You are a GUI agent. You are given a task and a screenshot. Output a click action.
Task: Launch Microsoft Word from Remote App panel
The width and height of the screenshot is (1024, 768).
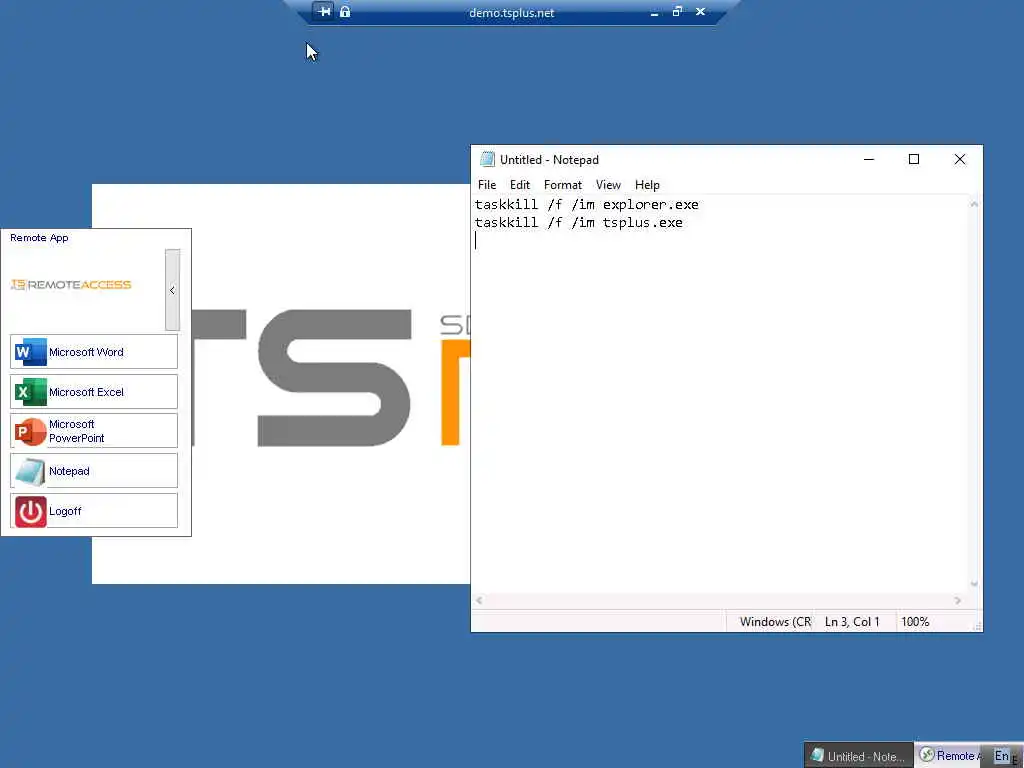93,352
